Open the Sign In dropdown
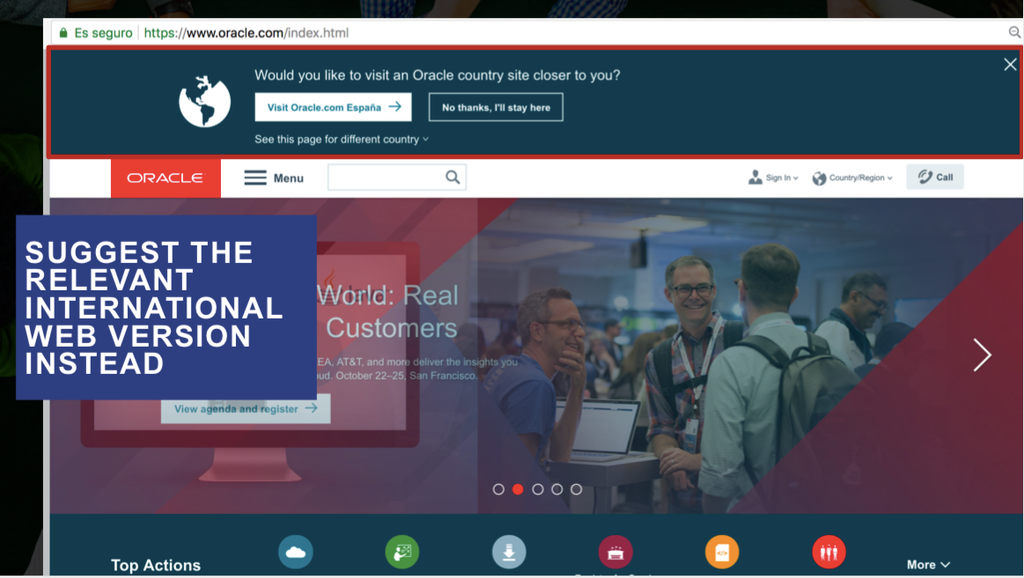The image size is (1024, 578). [773, 178]
